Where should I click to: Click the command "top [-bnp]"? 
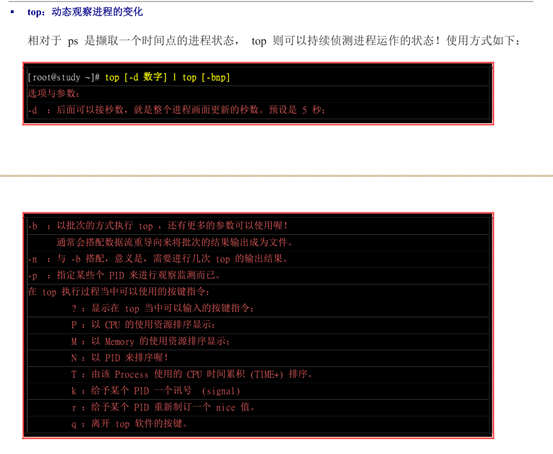(206, 77)
